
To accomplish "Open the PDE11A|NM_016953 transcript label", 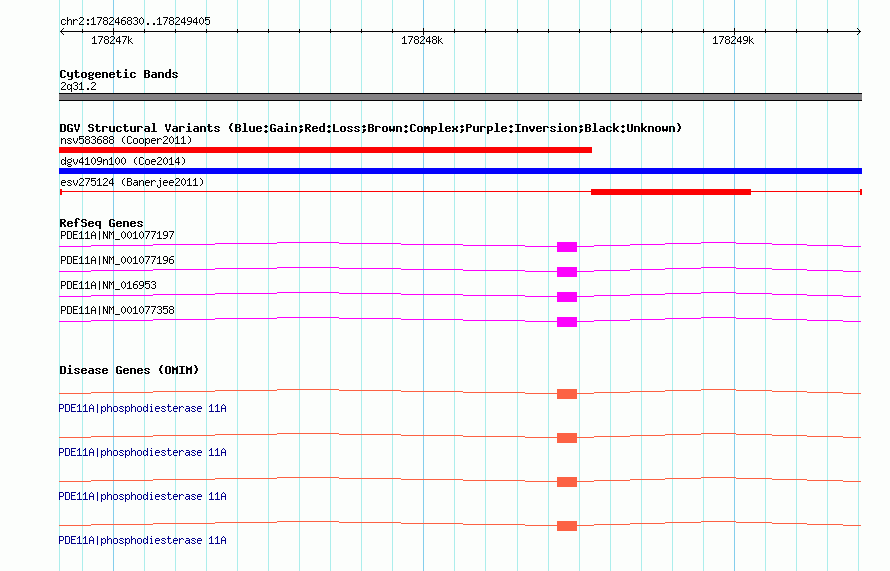I will tap(108, 285).
